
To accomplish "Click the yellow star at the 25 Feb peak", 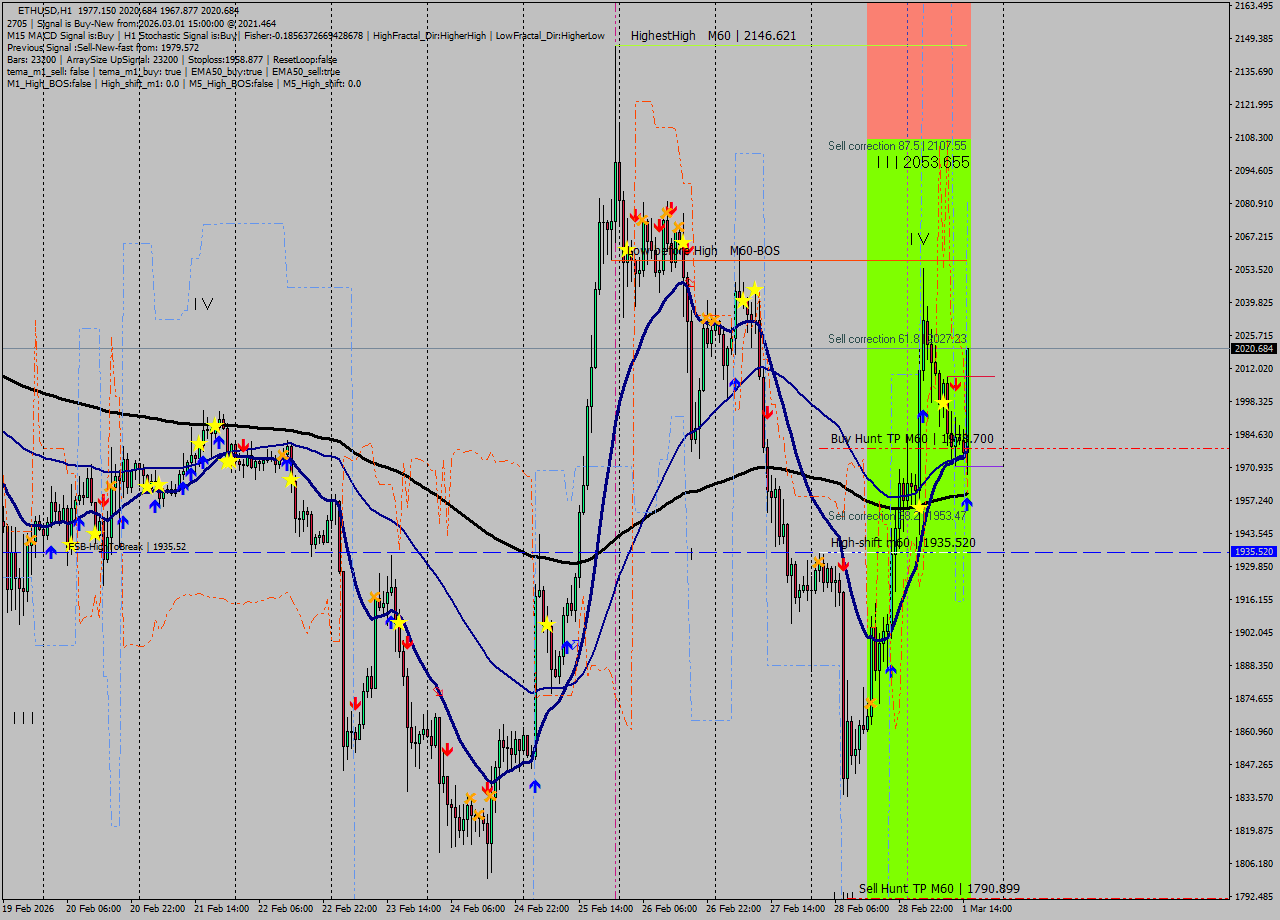I will point(626,250).
